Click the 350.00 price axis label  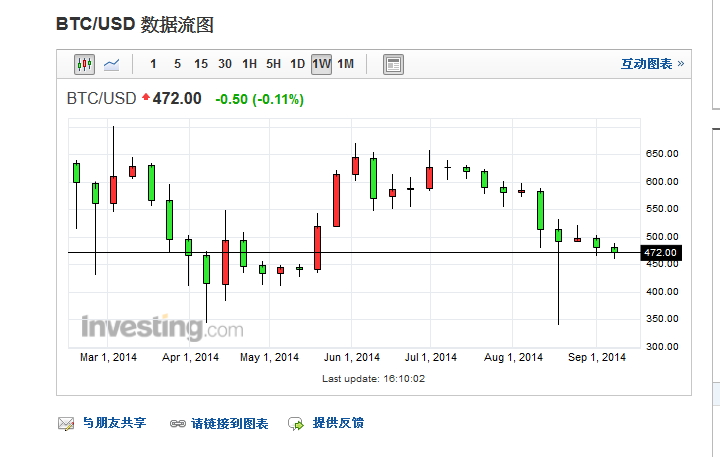pos(662,319)
